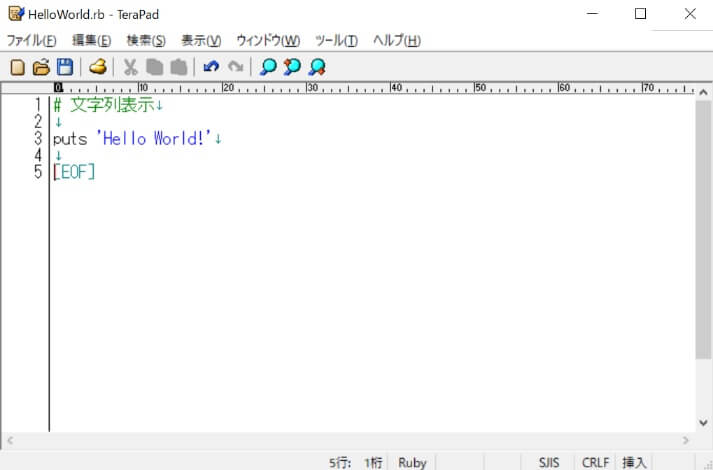Open Find with first magnifier icon

[268, 68]
